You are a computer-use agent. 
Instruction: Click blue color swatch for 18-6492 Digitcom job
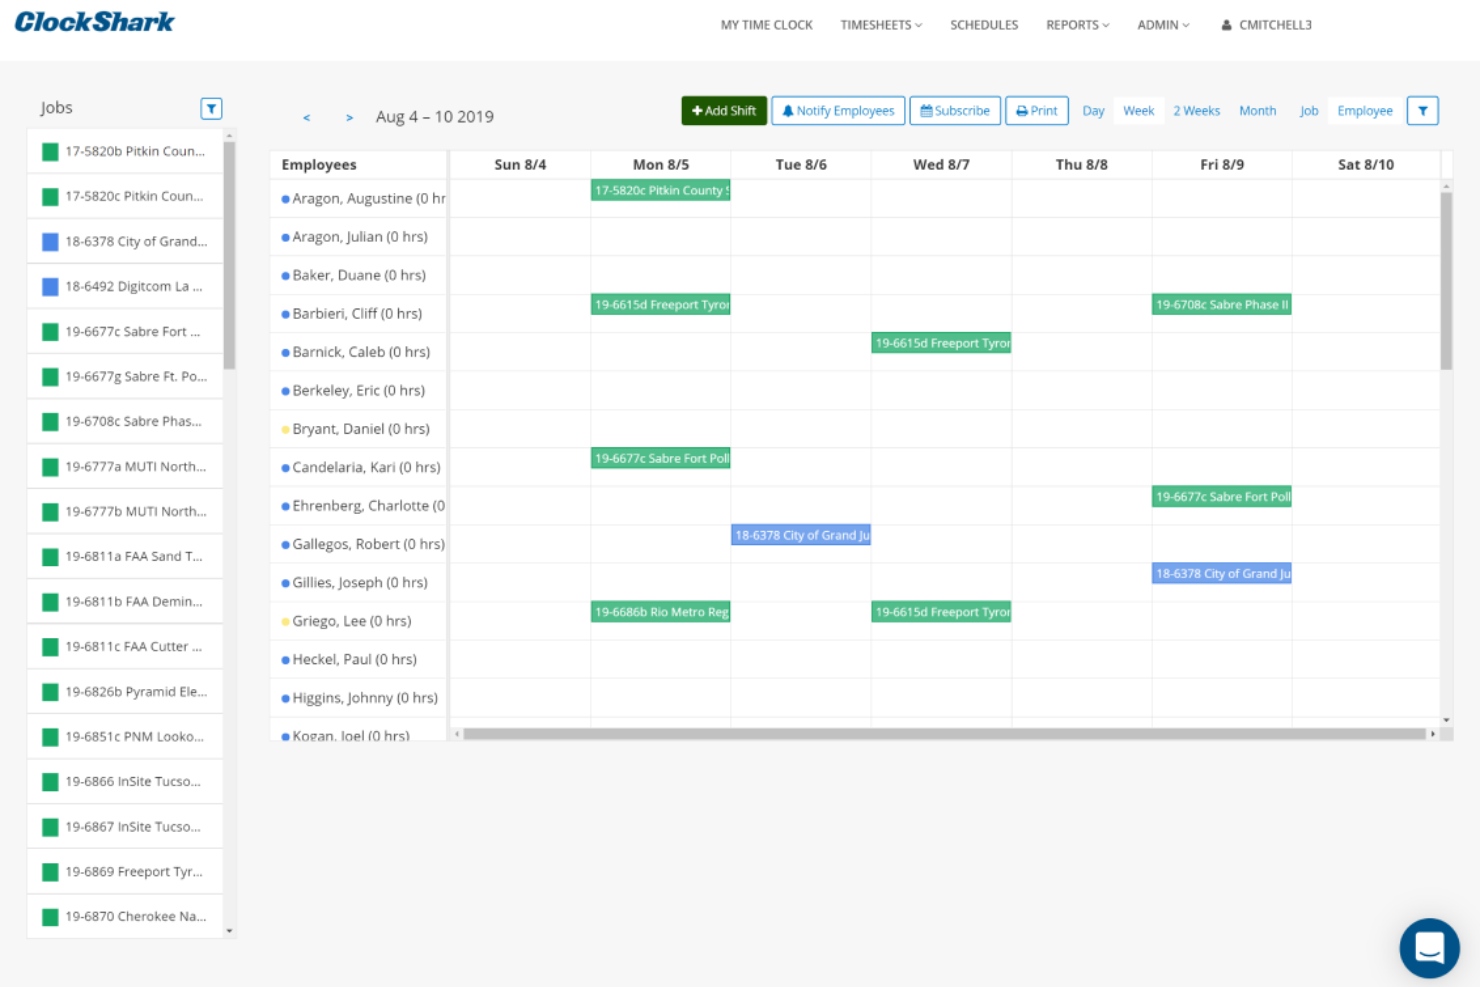click(50, 287)
